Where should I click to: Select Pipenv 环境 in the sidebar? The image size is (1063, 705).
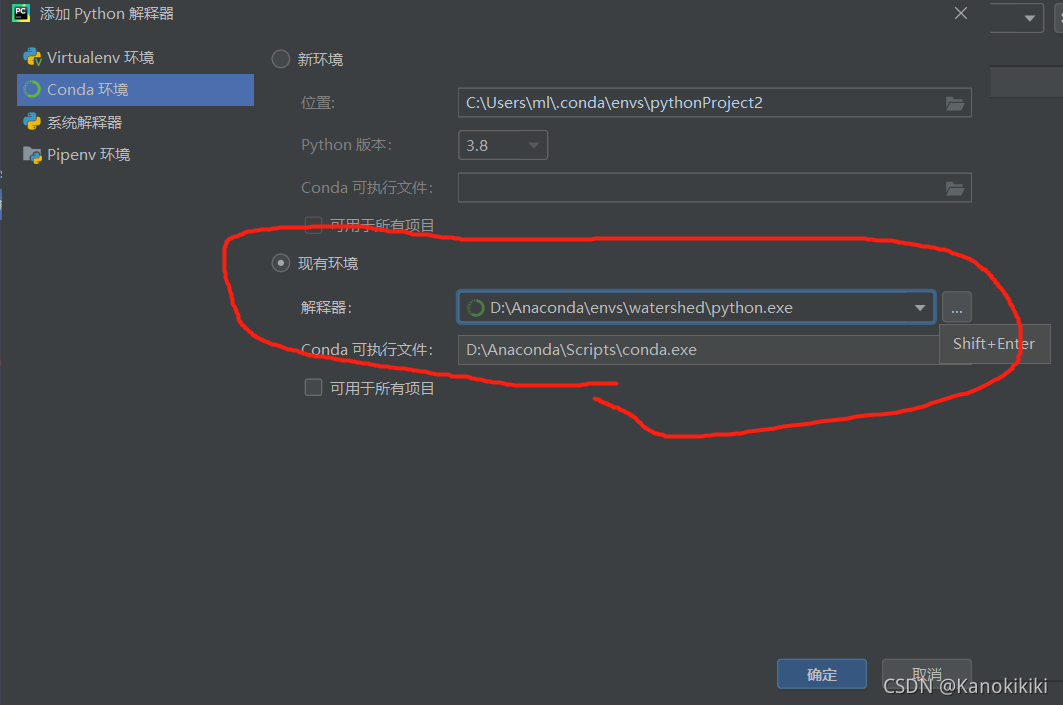(x=135, y=155)
